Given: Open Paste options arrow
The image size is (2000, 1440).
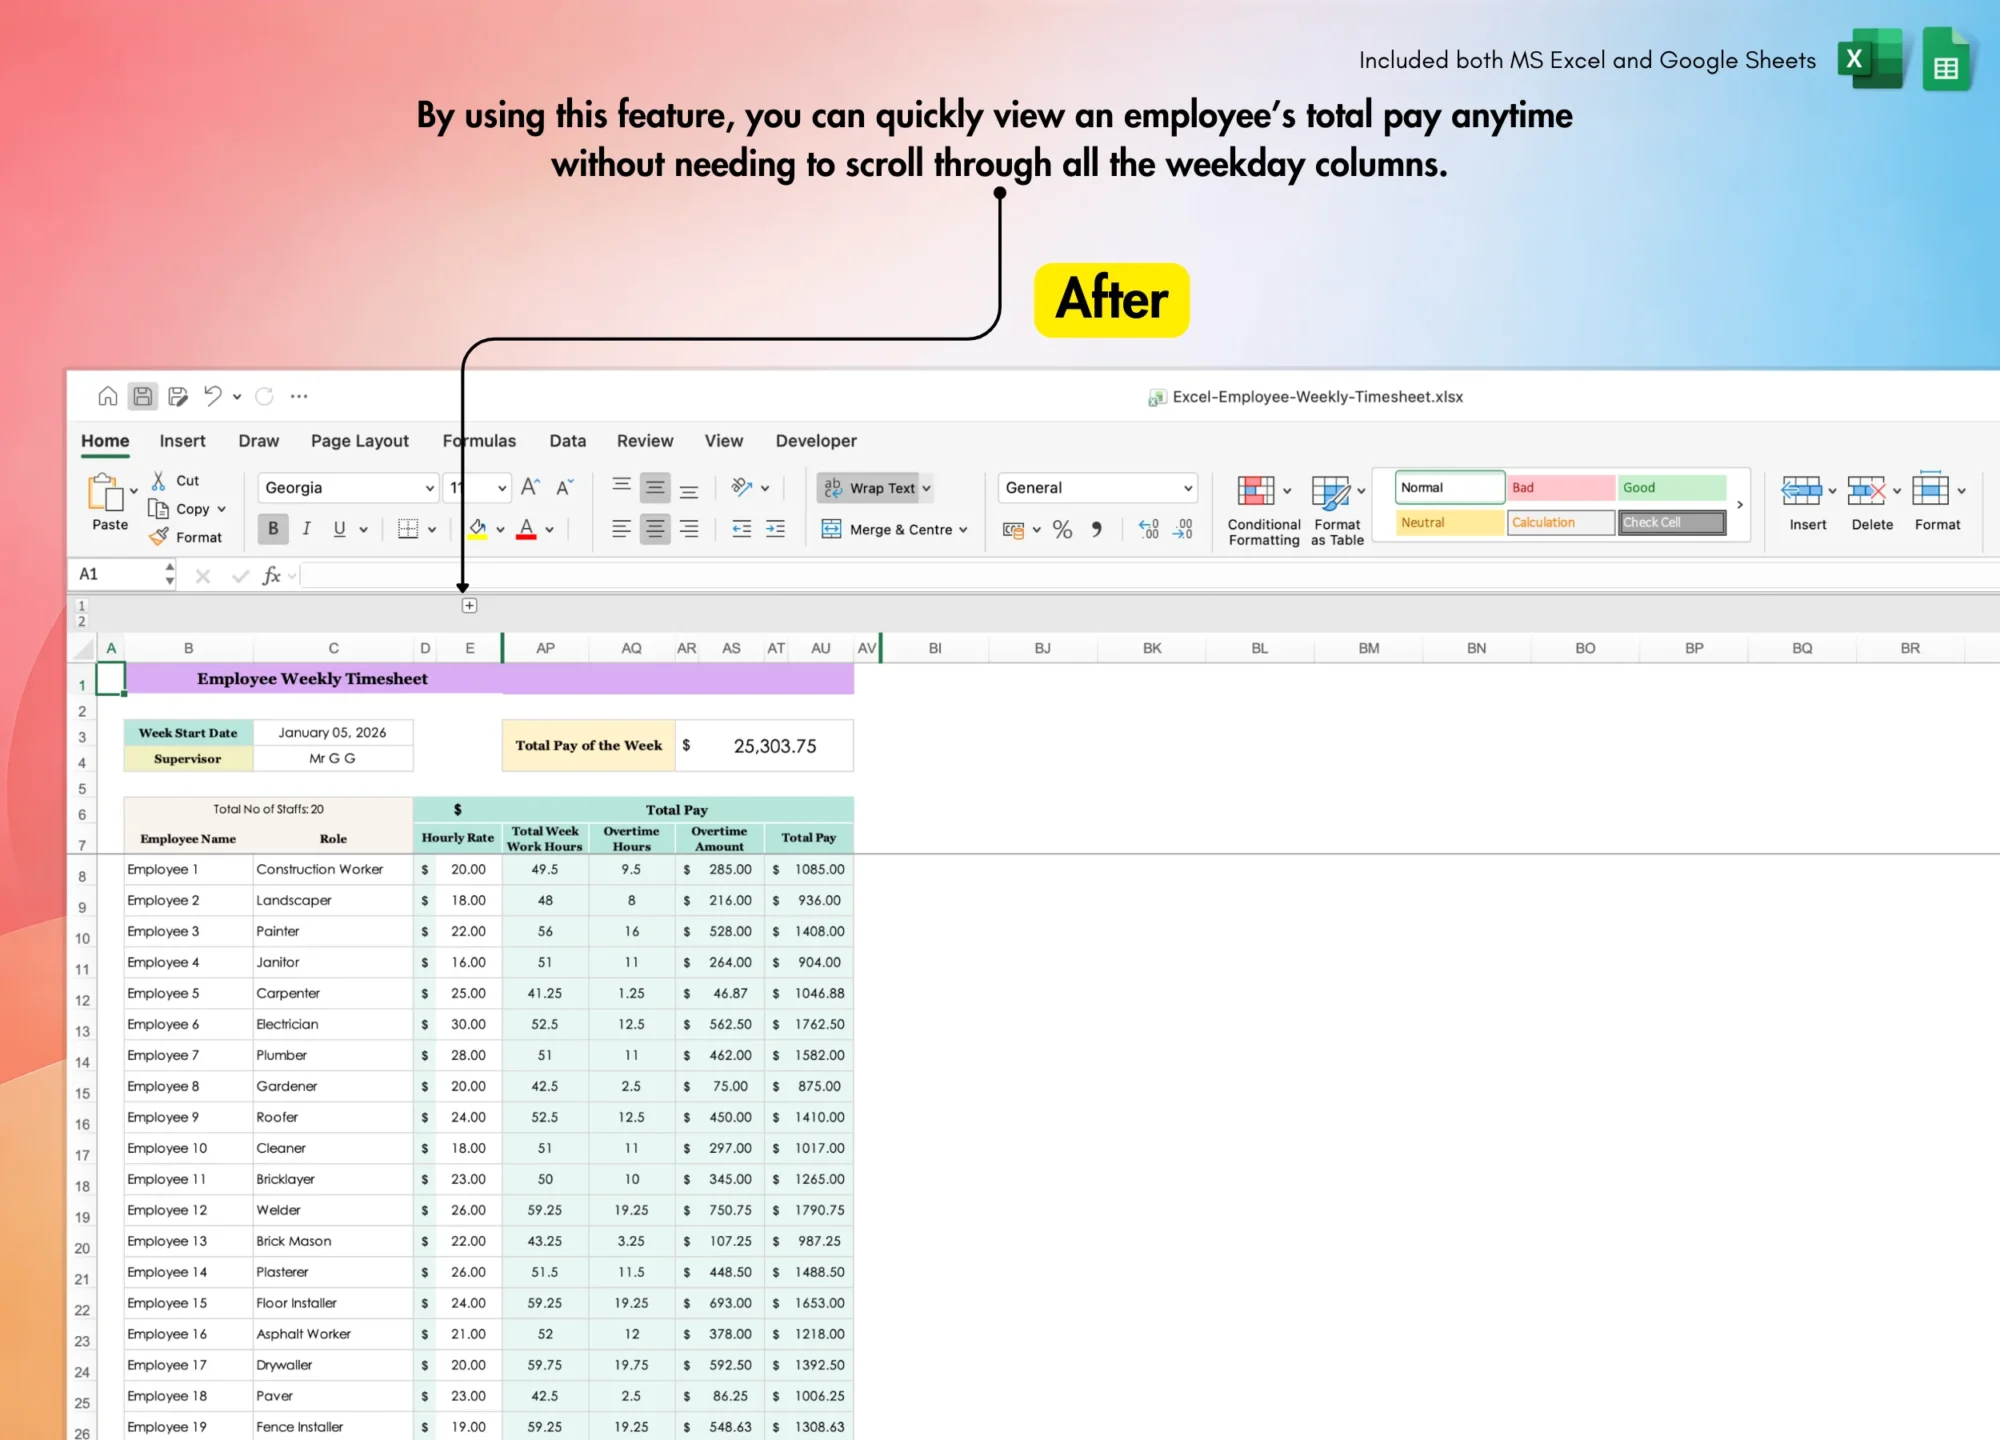Looking at the screenshot, I should (x=134, y=491).
